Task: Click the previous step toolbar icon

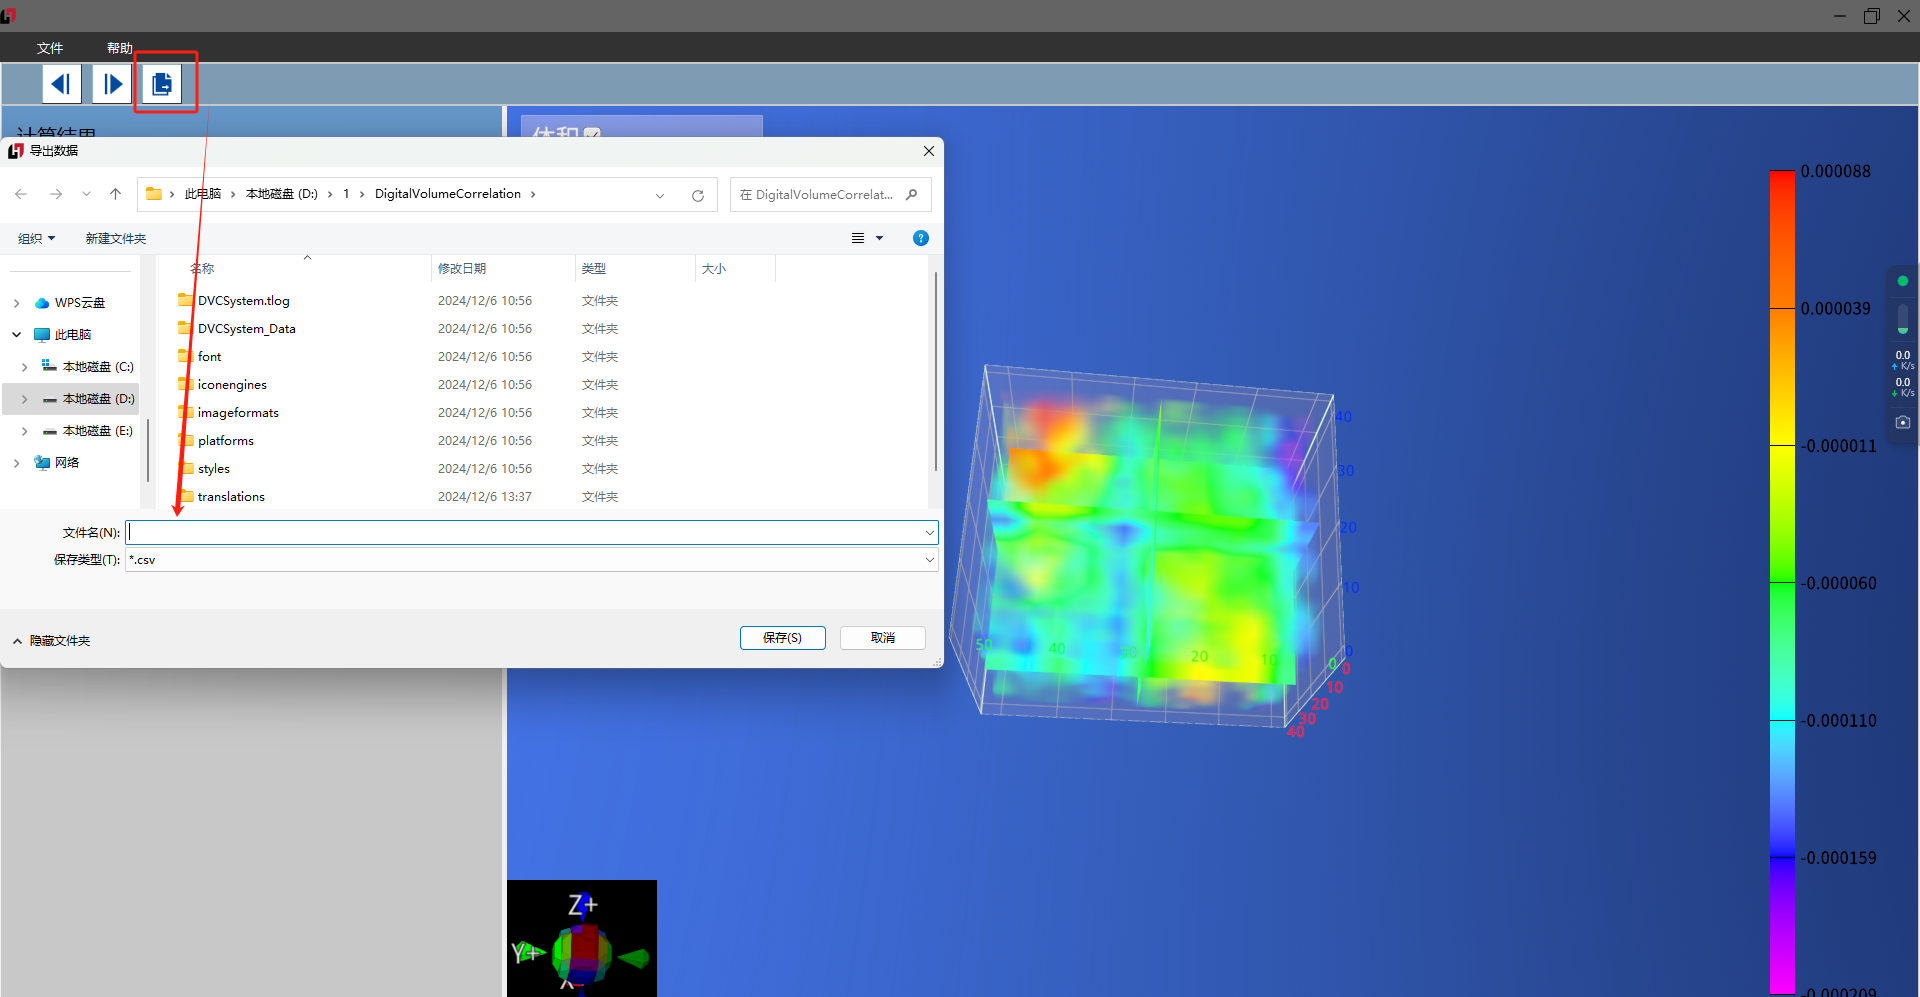Action: (61, 84)
